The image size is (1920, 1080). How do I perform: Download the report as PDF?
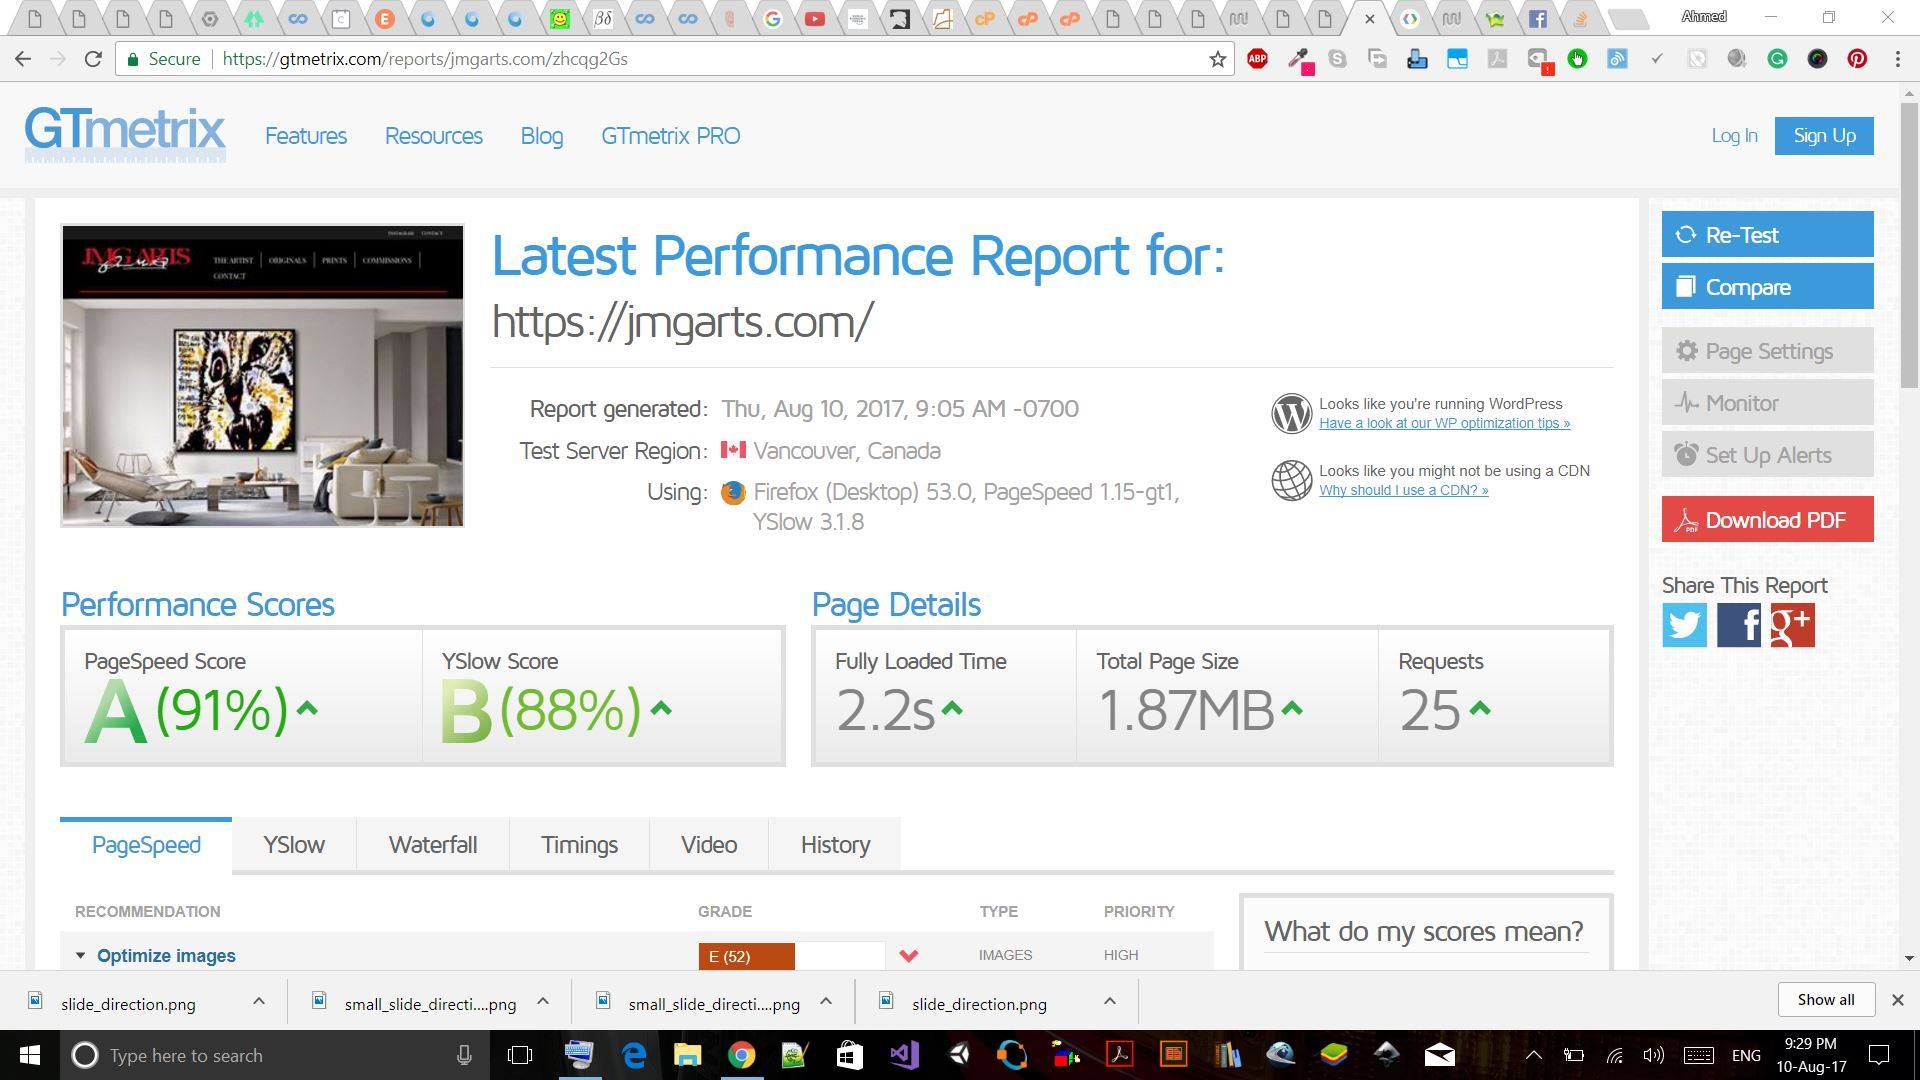coord(1767,520)
